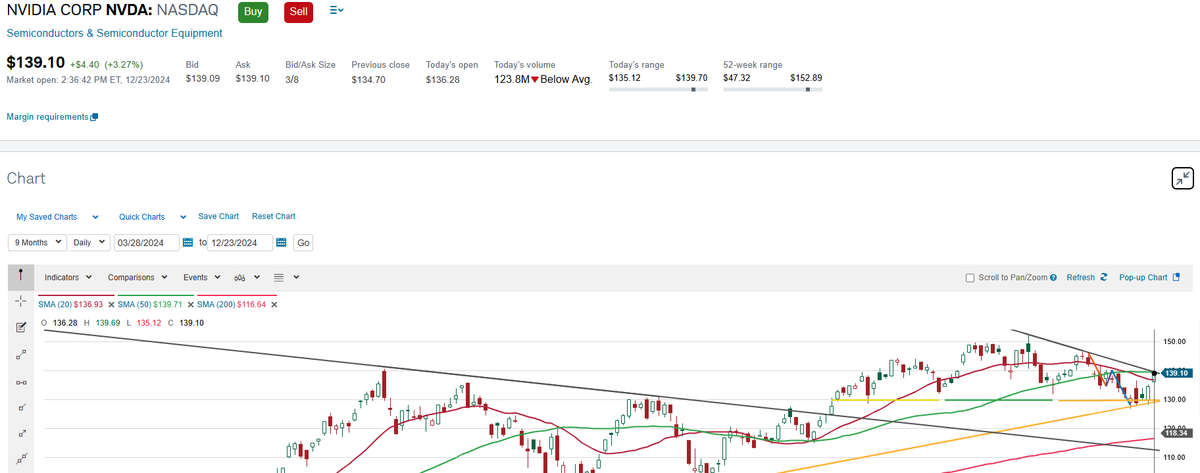Select the bottom-most drawing tool in sidebar
The height and width of the screenshot is (473, 1200).
tap(20, 460)
